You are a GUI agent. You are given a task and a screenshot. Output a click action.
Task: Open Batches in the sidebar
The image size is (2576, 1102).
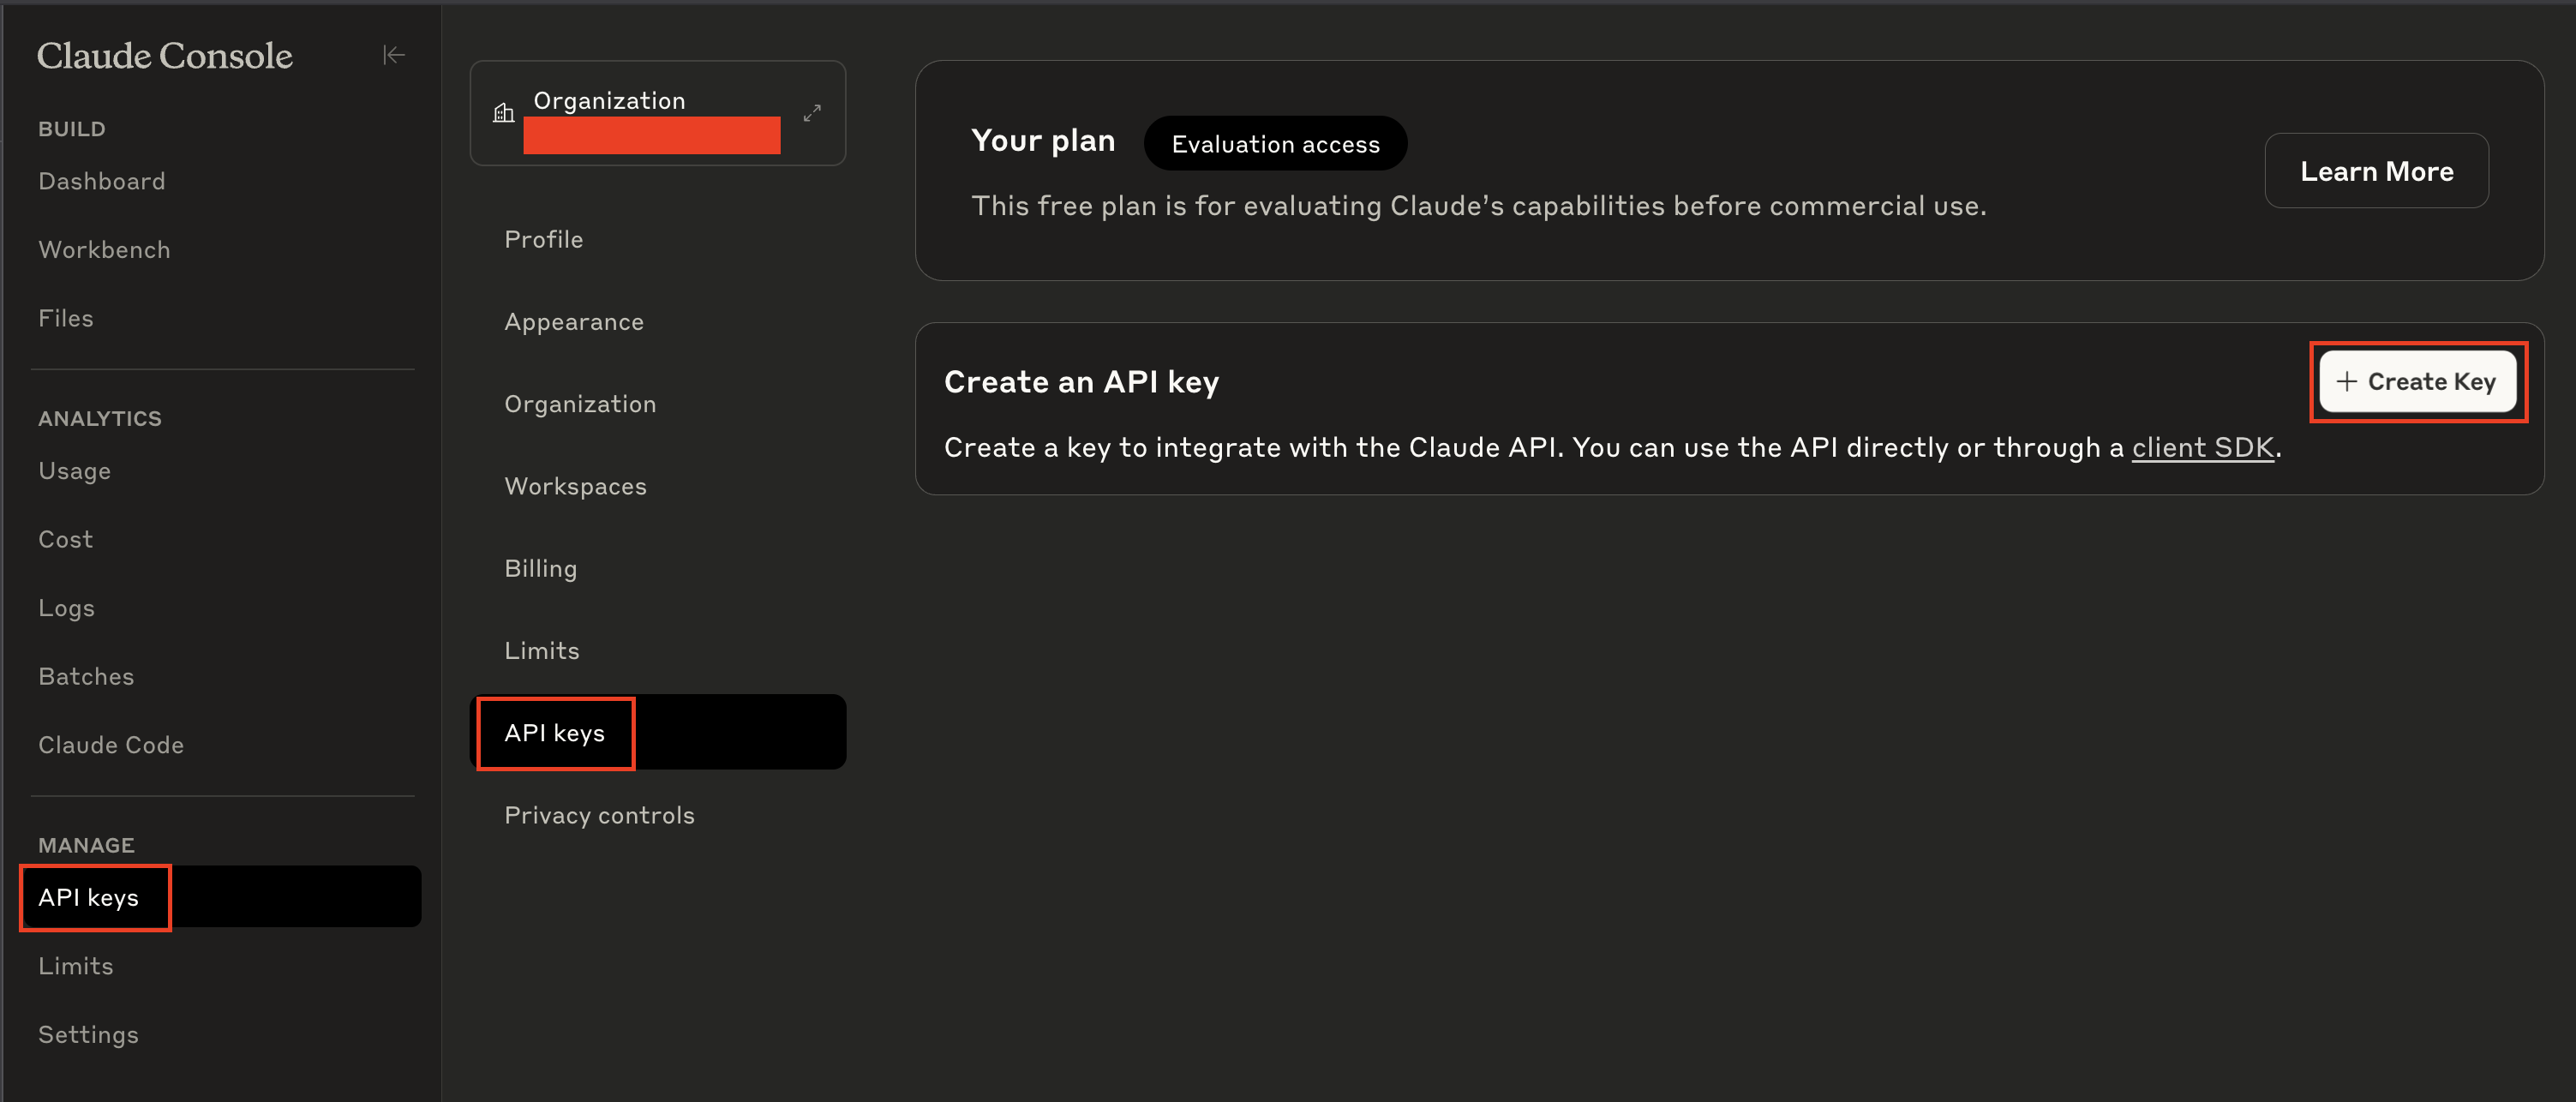[86, 676]
